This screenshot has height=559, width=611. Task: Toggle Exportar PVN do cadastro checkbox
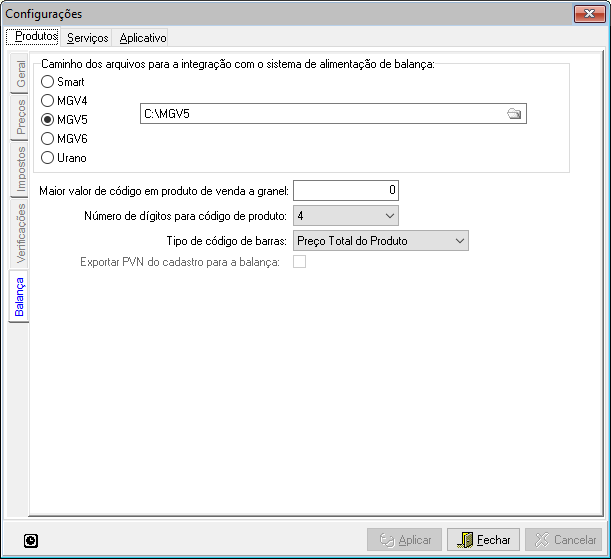coord(298,263)
